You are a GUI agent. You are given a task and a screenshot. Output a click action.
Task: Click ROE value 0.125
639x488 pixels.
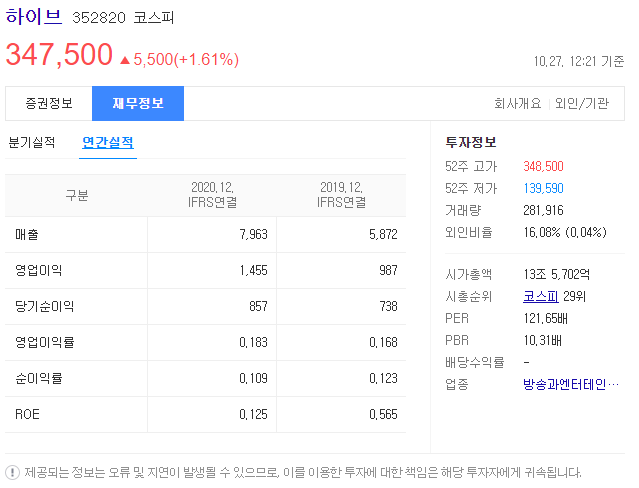253,414
